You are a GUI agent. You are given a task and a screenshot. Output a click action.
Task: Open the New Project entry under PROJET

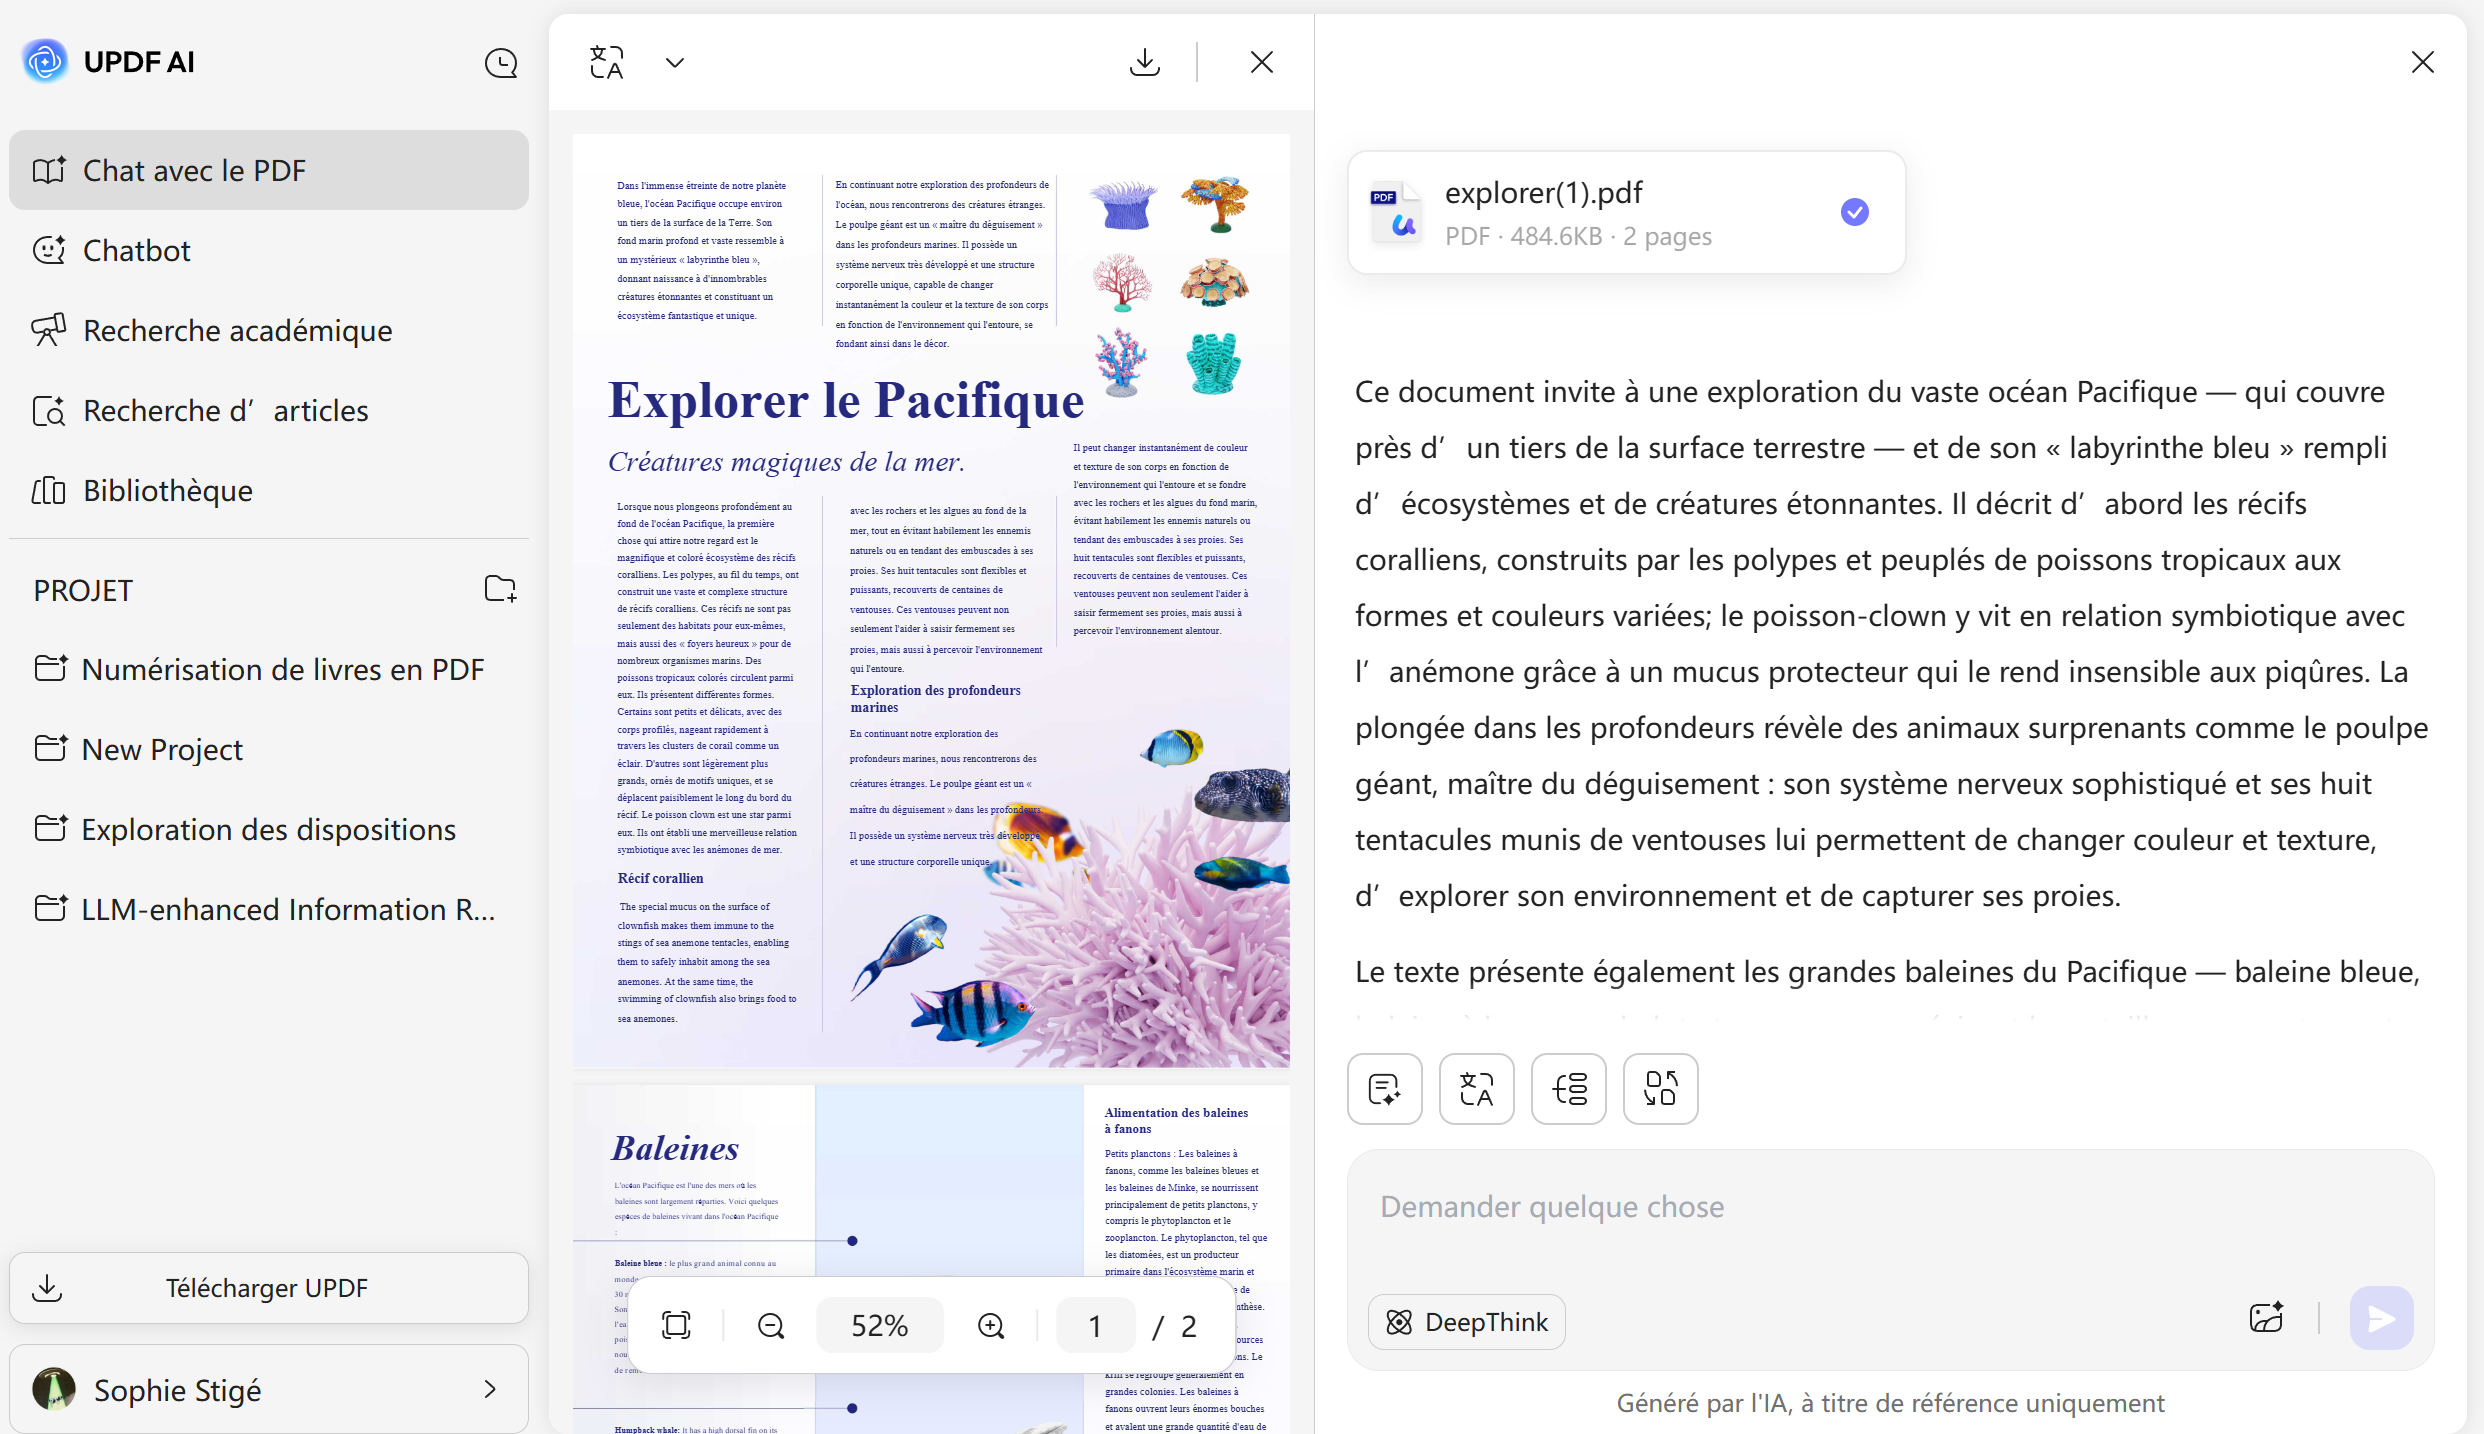[162, 749]
